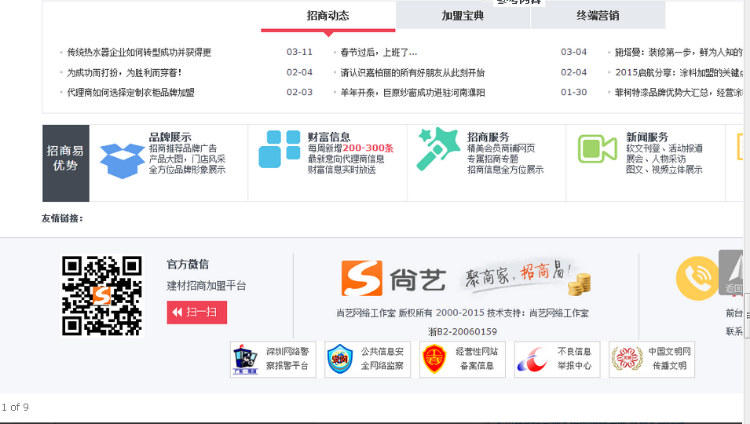Click the orange 尚艺 S logo
The width and height of the screenshot is (750, 424).
(362, 278)
